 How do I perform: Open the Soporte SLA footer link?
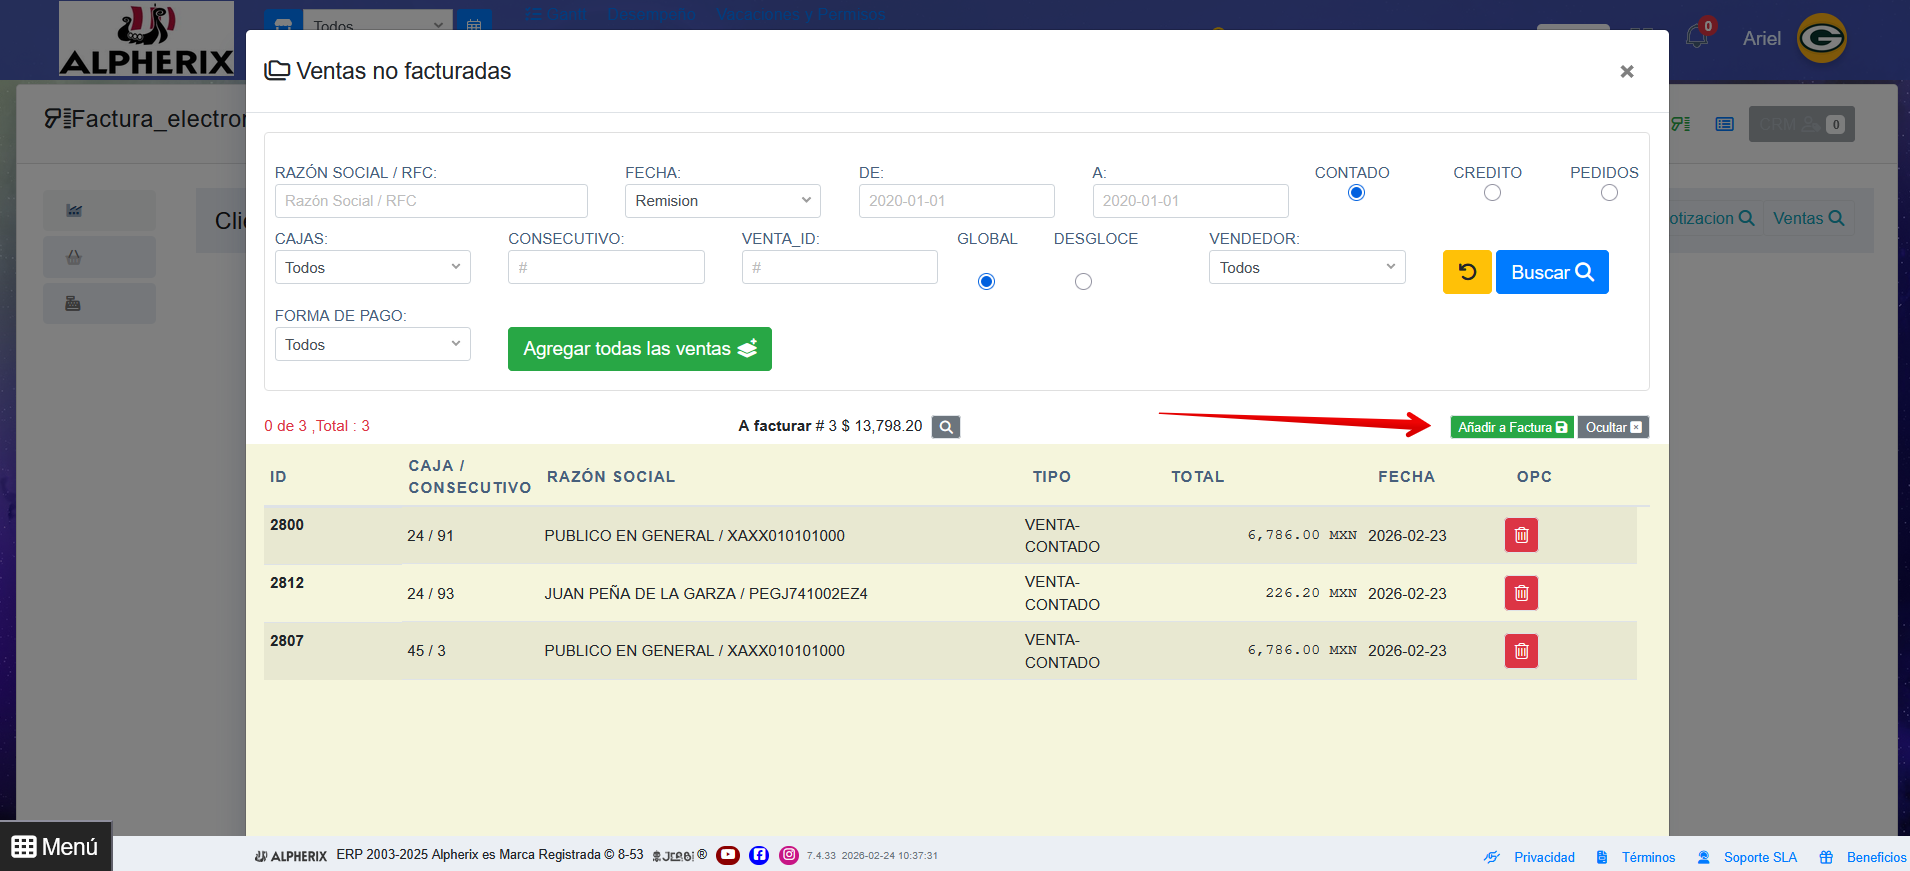coord(1759,857)
